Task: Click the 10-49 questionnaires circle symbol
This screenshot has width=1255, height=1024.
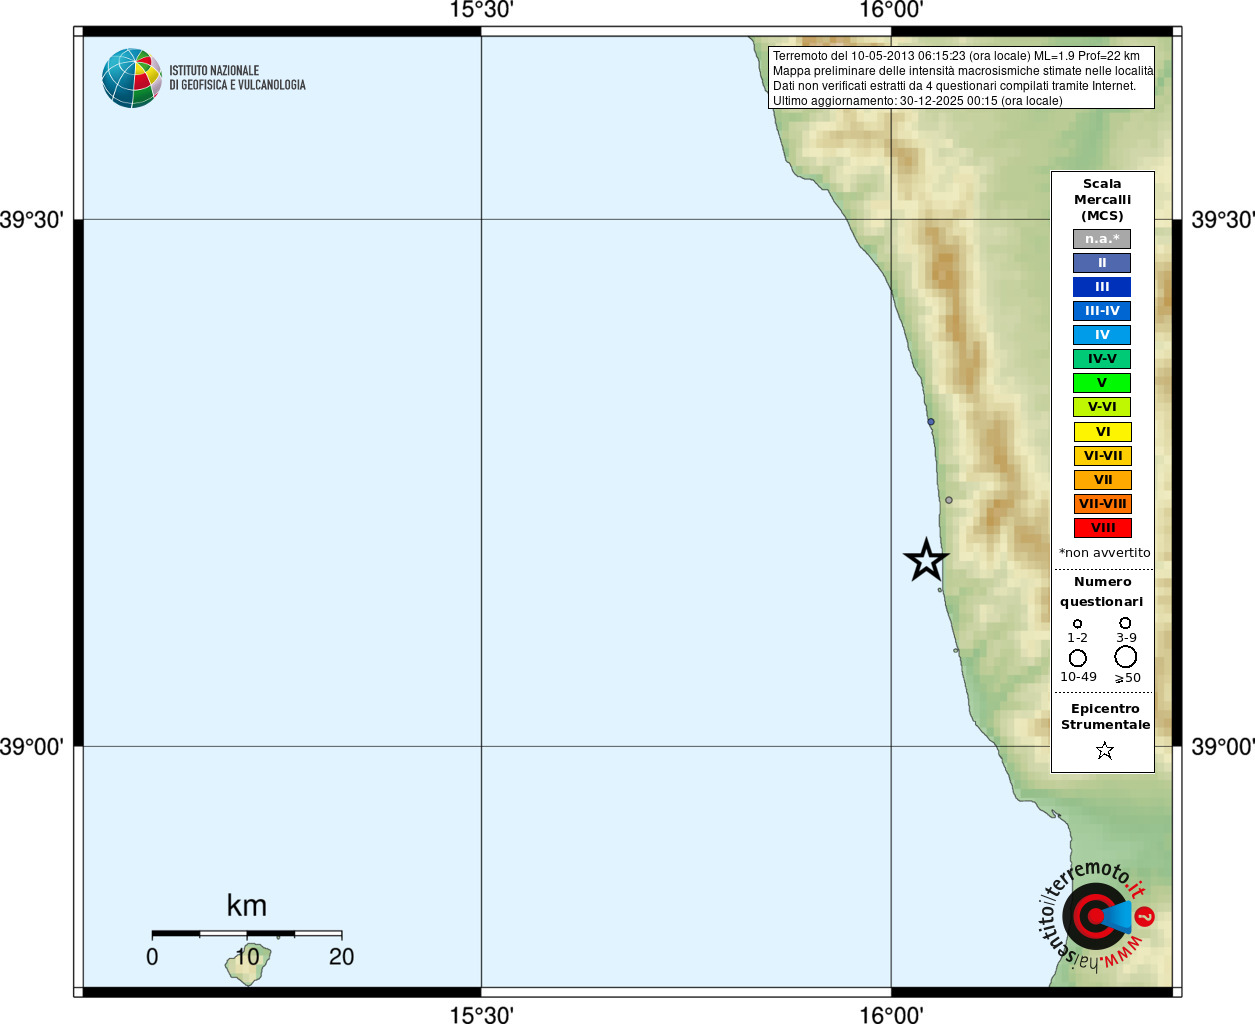Action: click(x=1078, y=658)
